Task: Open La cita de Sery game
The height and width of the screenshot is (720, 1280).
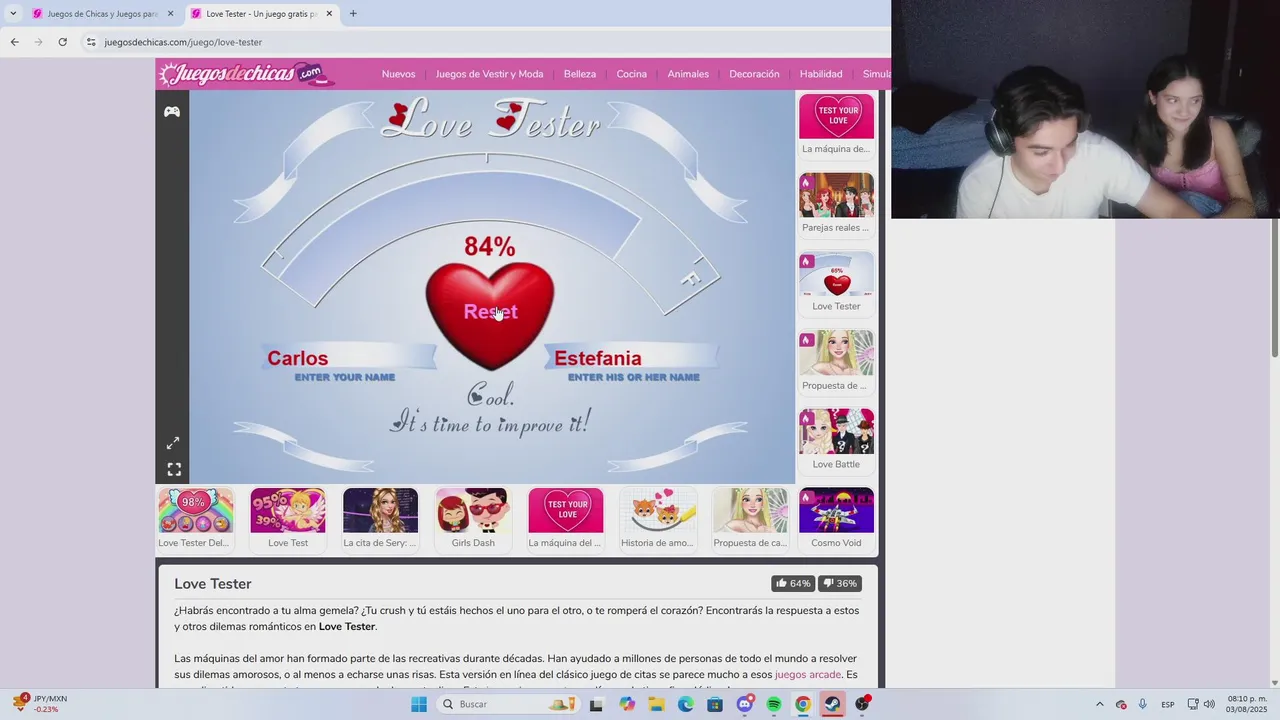Action: 380,520
